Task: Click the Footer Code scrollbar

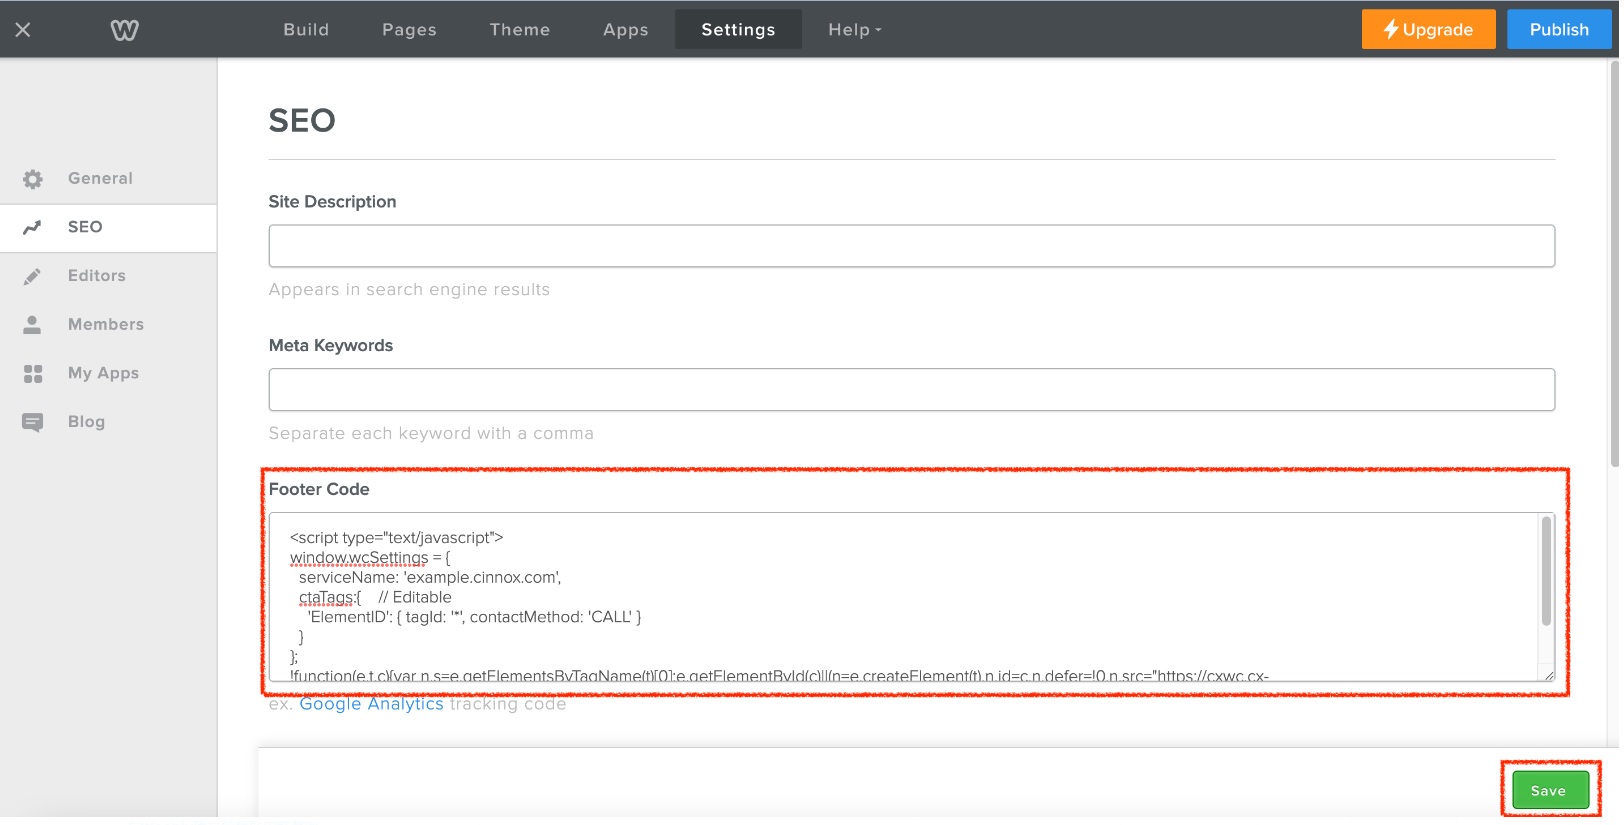Action: [1547, 570]
